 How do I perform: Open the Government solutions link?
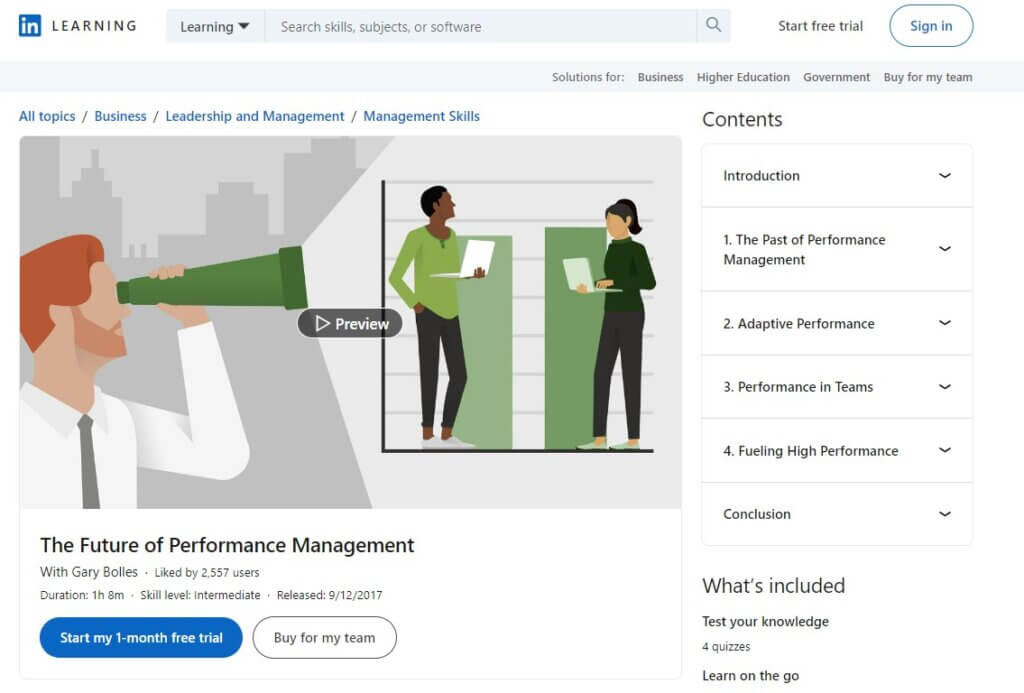837,77
